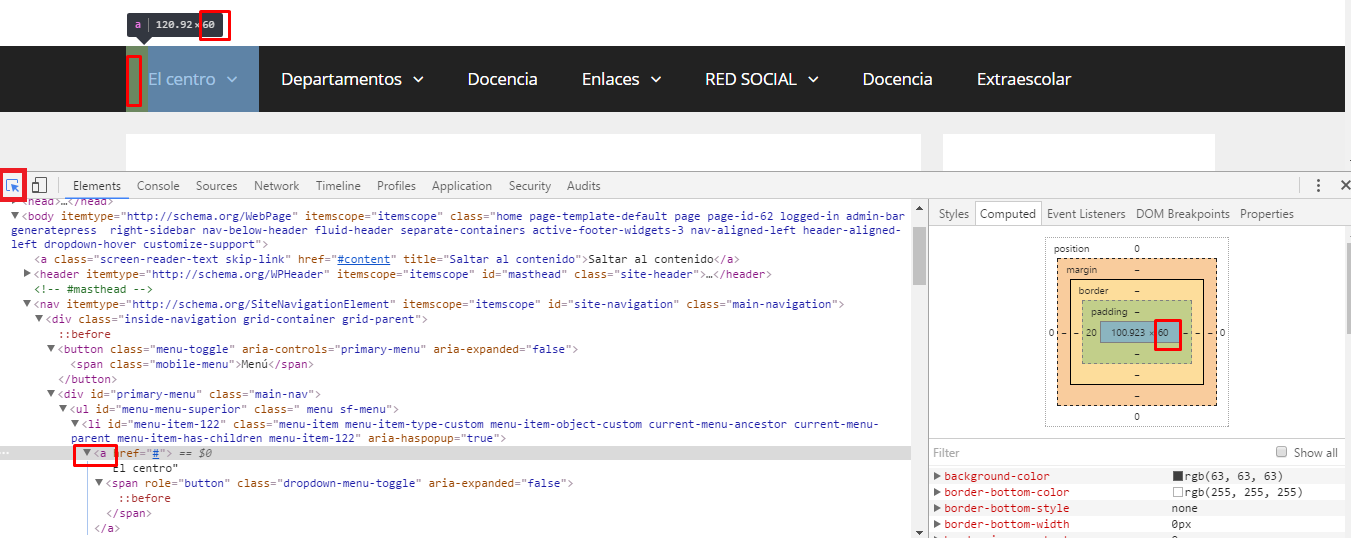Collapse the body element node
1351x538 pixels.
click(x=15, y=215)
